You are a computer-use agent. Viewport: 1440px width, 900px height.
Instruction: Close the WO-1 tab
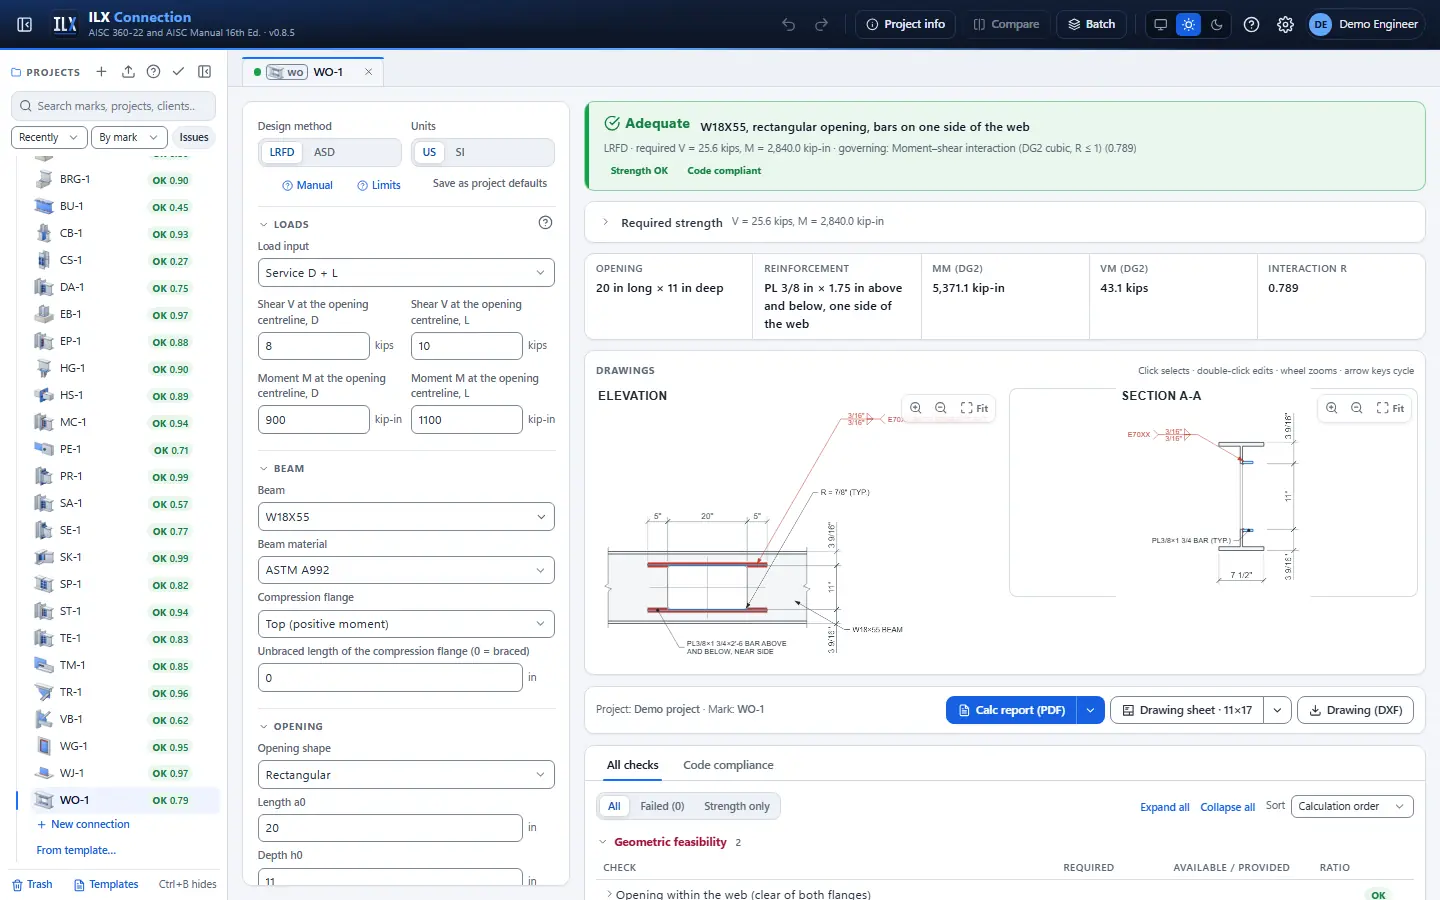tap(368, 72)
